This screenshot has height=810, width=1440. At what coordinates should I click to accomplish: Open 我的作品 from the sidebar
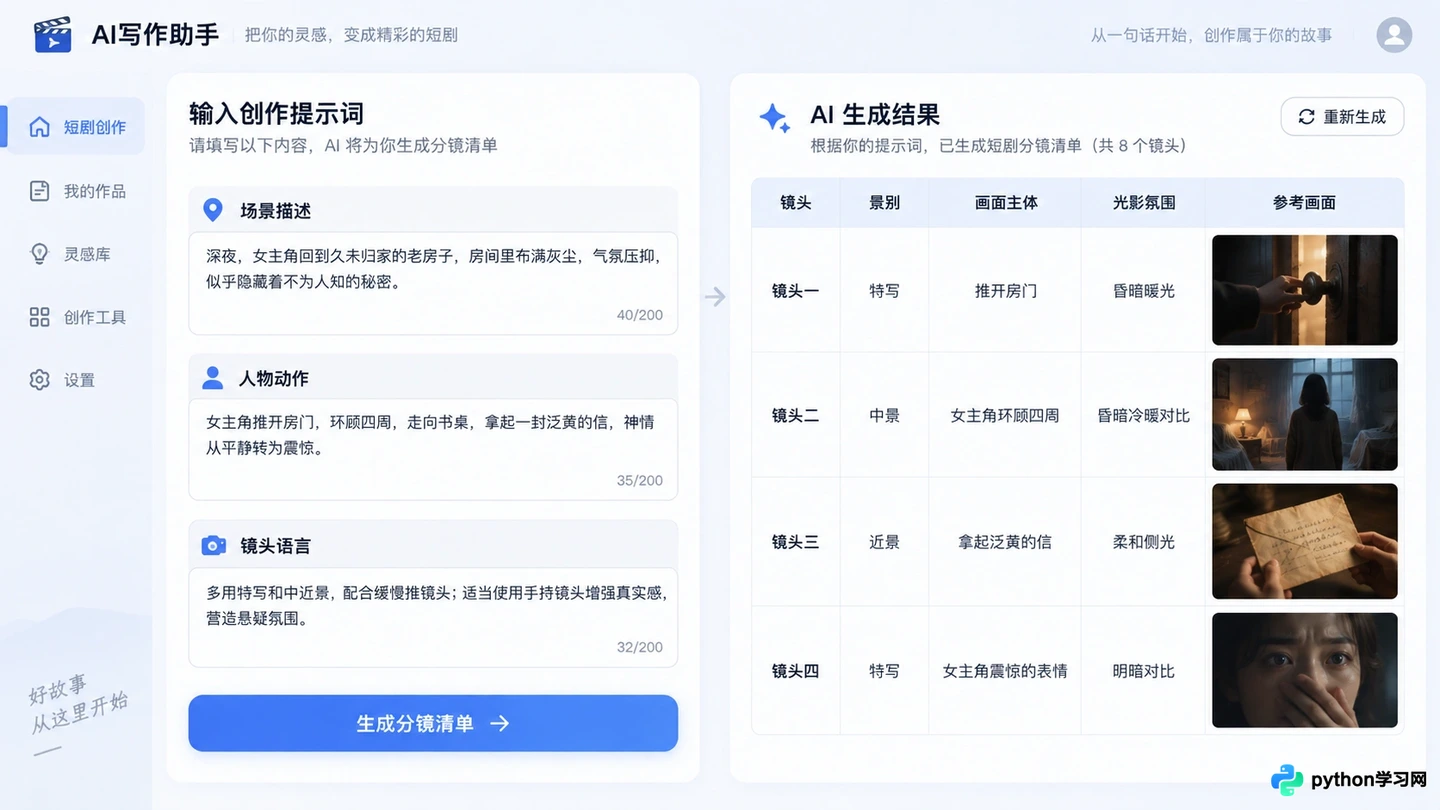76,191
